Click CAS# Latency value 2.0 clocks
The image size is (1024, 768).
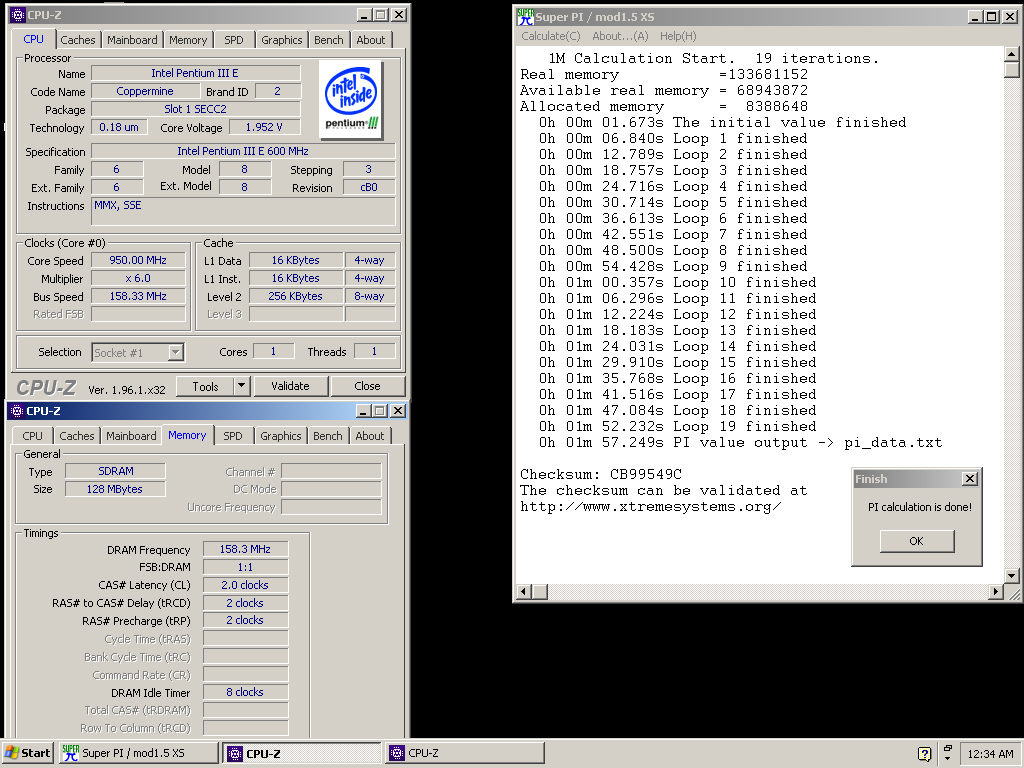pos(245,585)
